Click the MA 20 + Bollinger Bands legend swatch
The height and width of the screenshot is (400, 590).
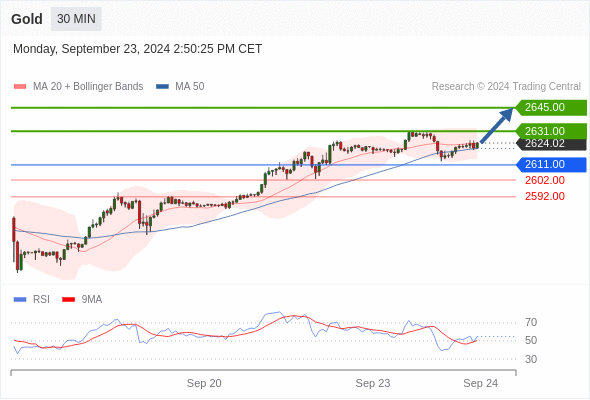[20, 87]
